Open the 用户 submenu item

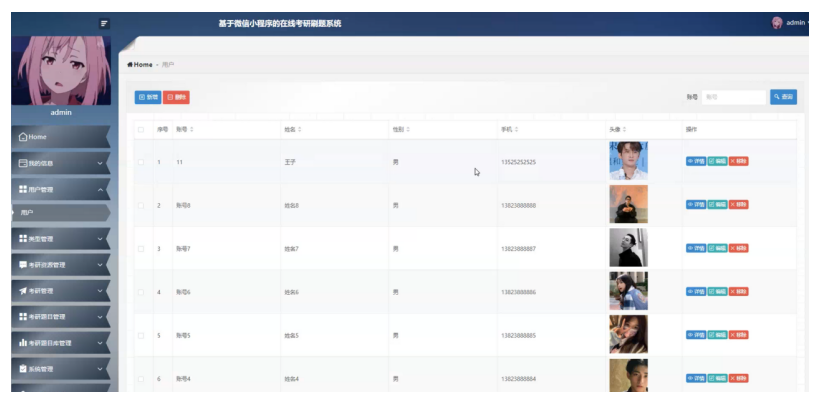pos(61,213)
